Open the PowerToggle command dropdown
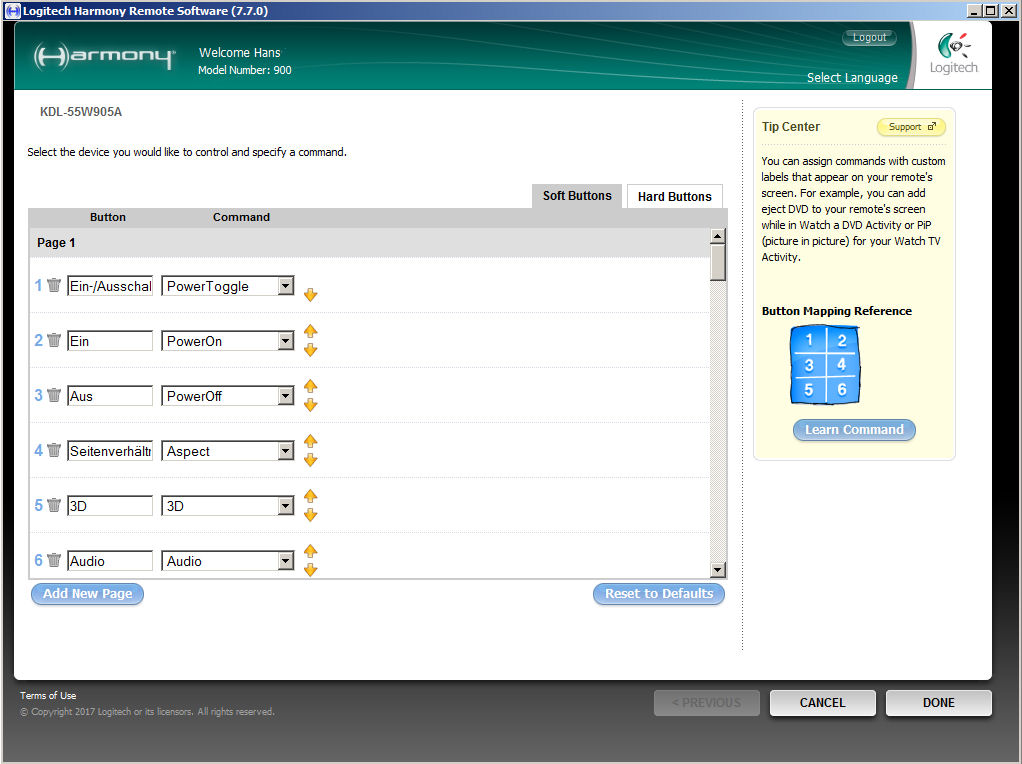The height and width of the screenshot is (764, 1022). pyautogui.click(x=285, y=286)
